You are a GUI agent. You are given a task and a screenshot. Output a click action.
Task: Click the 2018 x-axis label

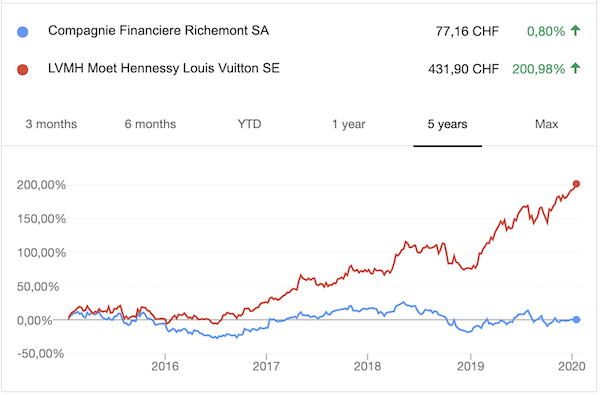[367, 366]
